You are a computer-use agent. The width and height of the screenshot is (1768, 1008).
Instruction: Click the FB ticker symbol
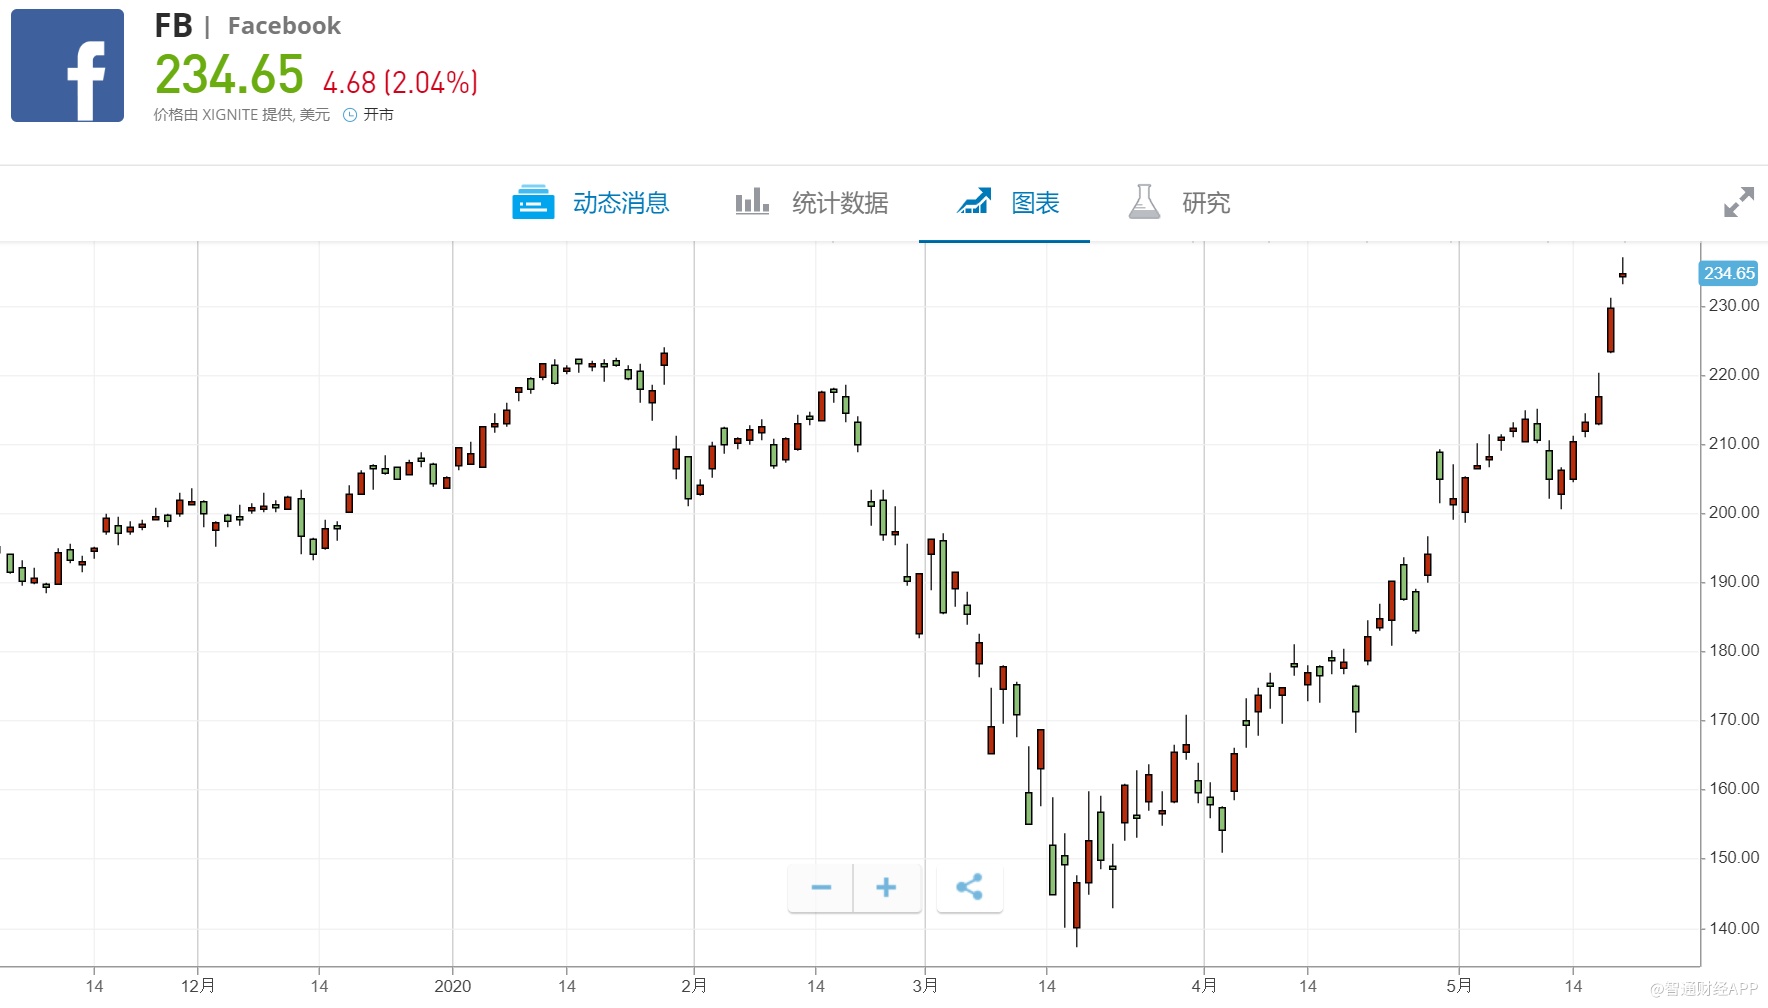point(173,26)
